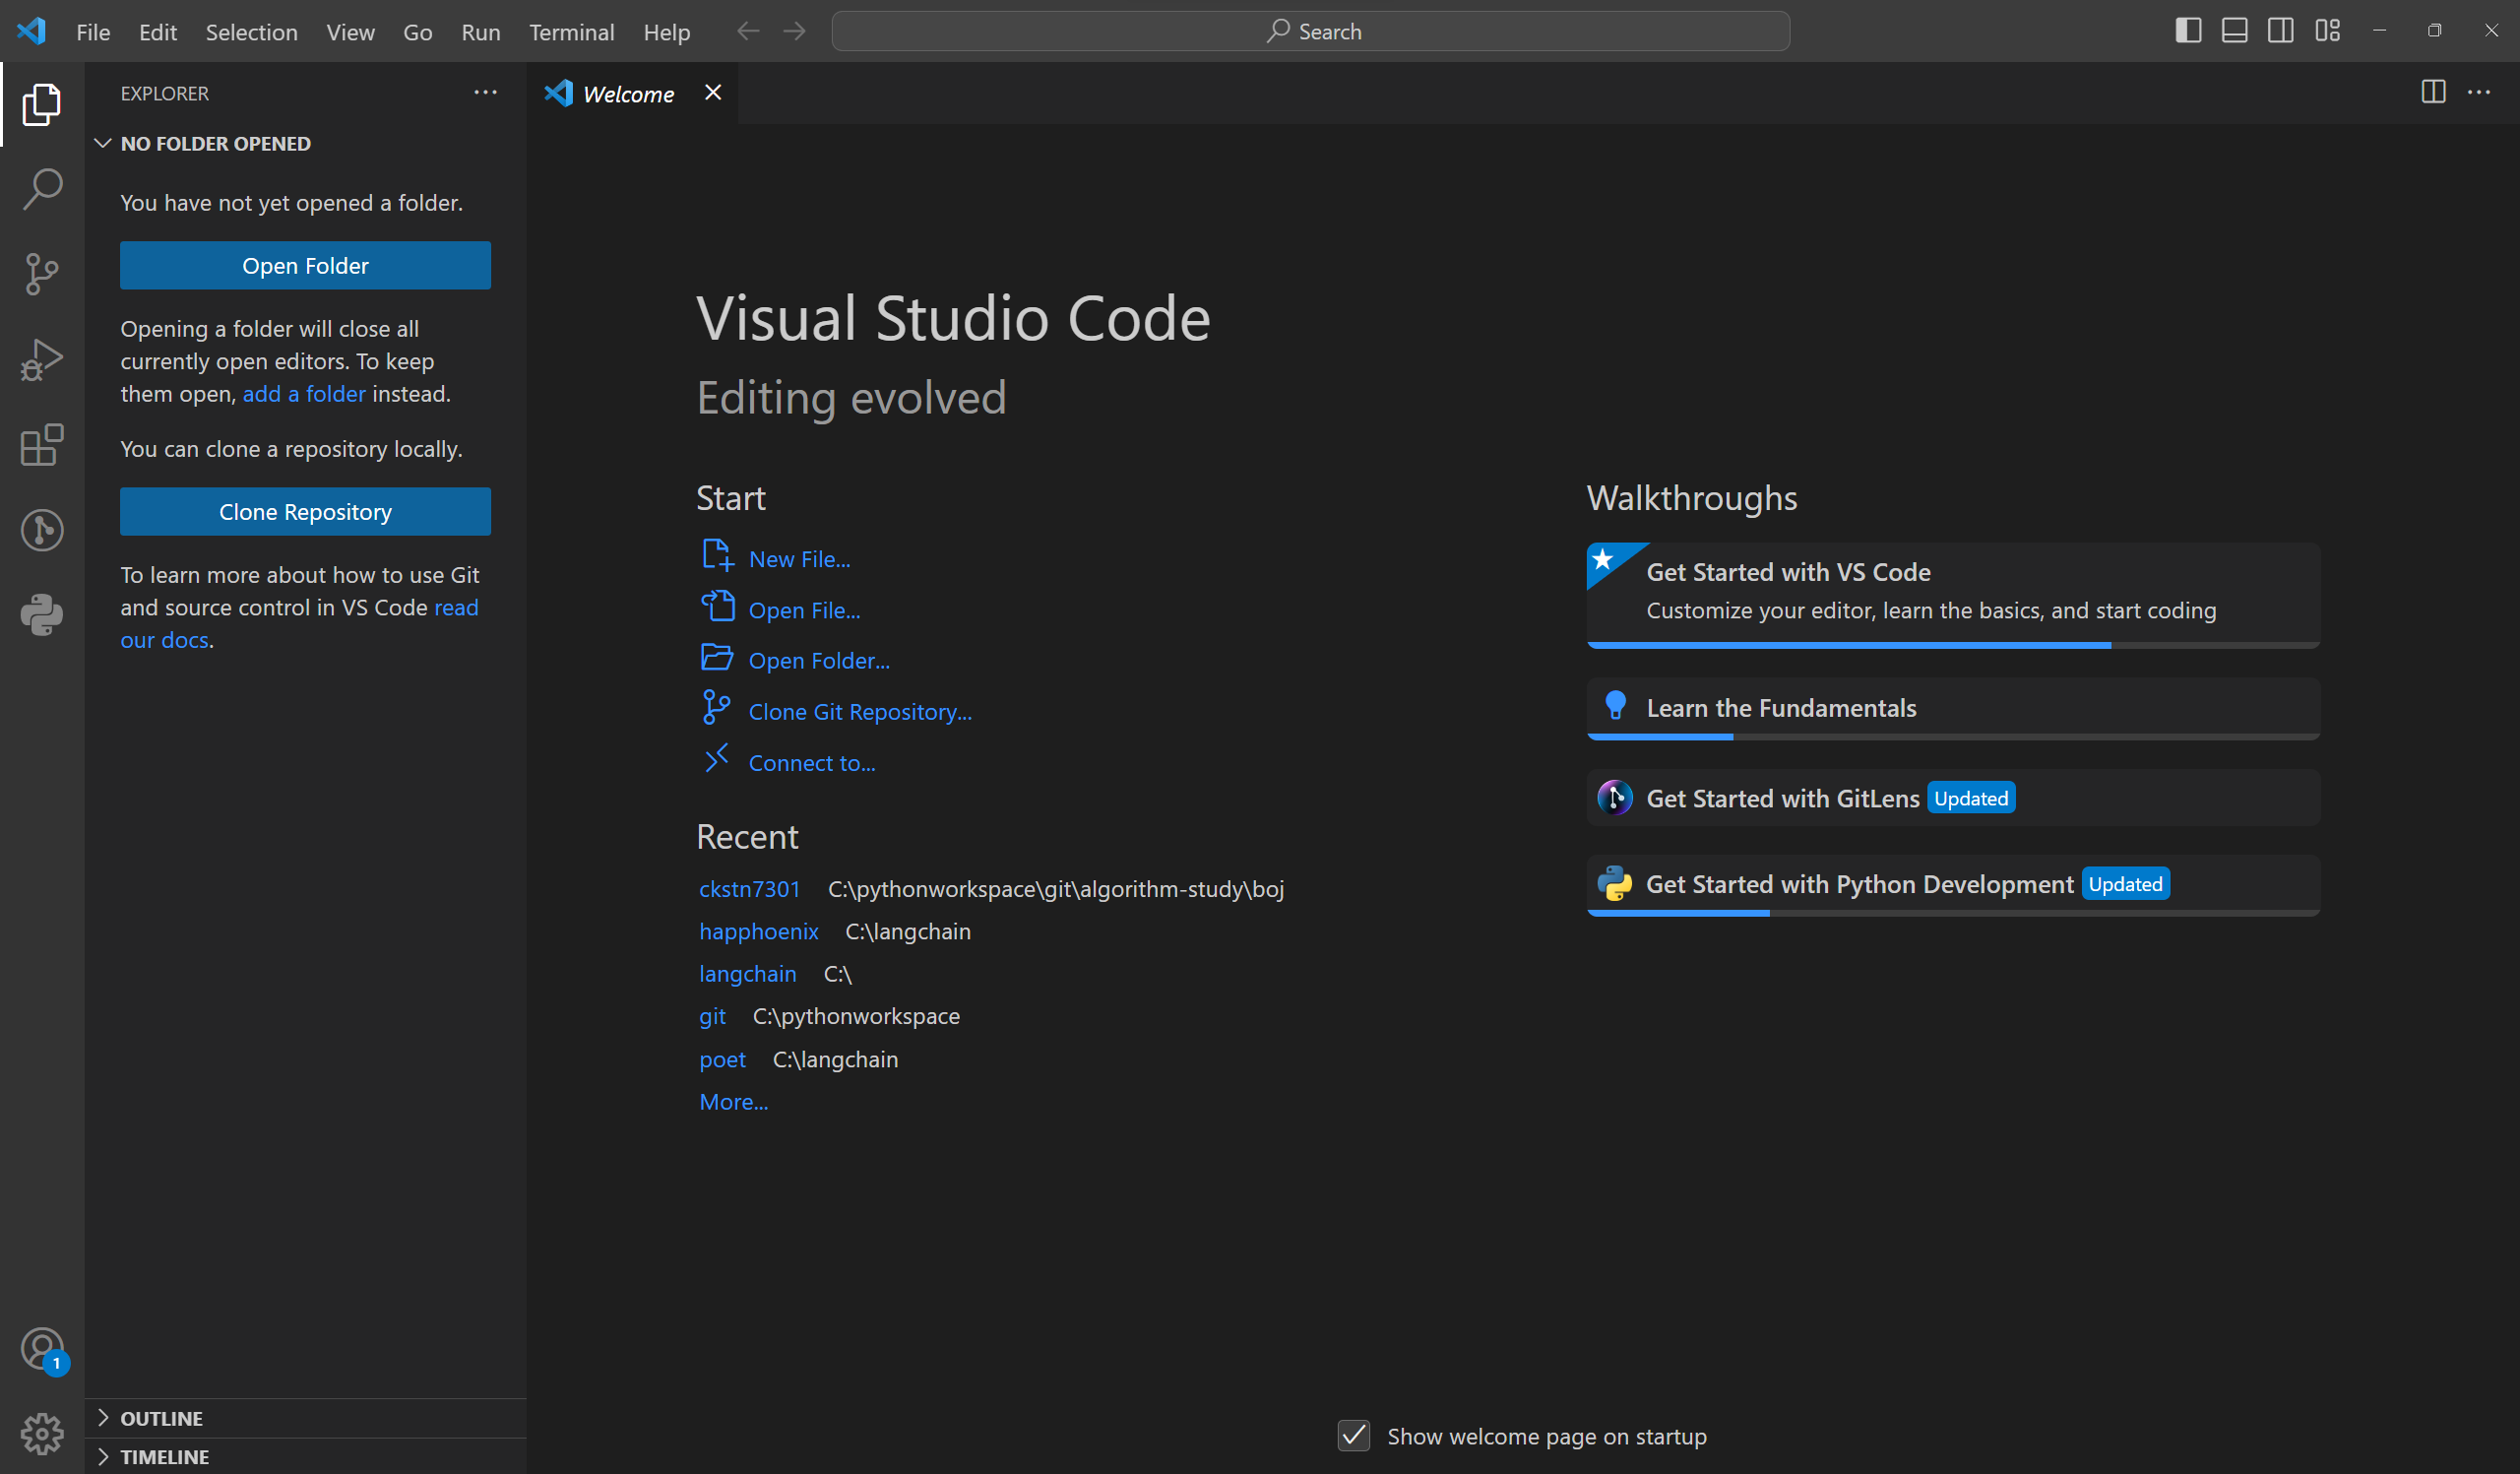Uncheck Show welcome page on startup
Viewport: 2520px width, 1474px height.
[x=1354, y=1436]
